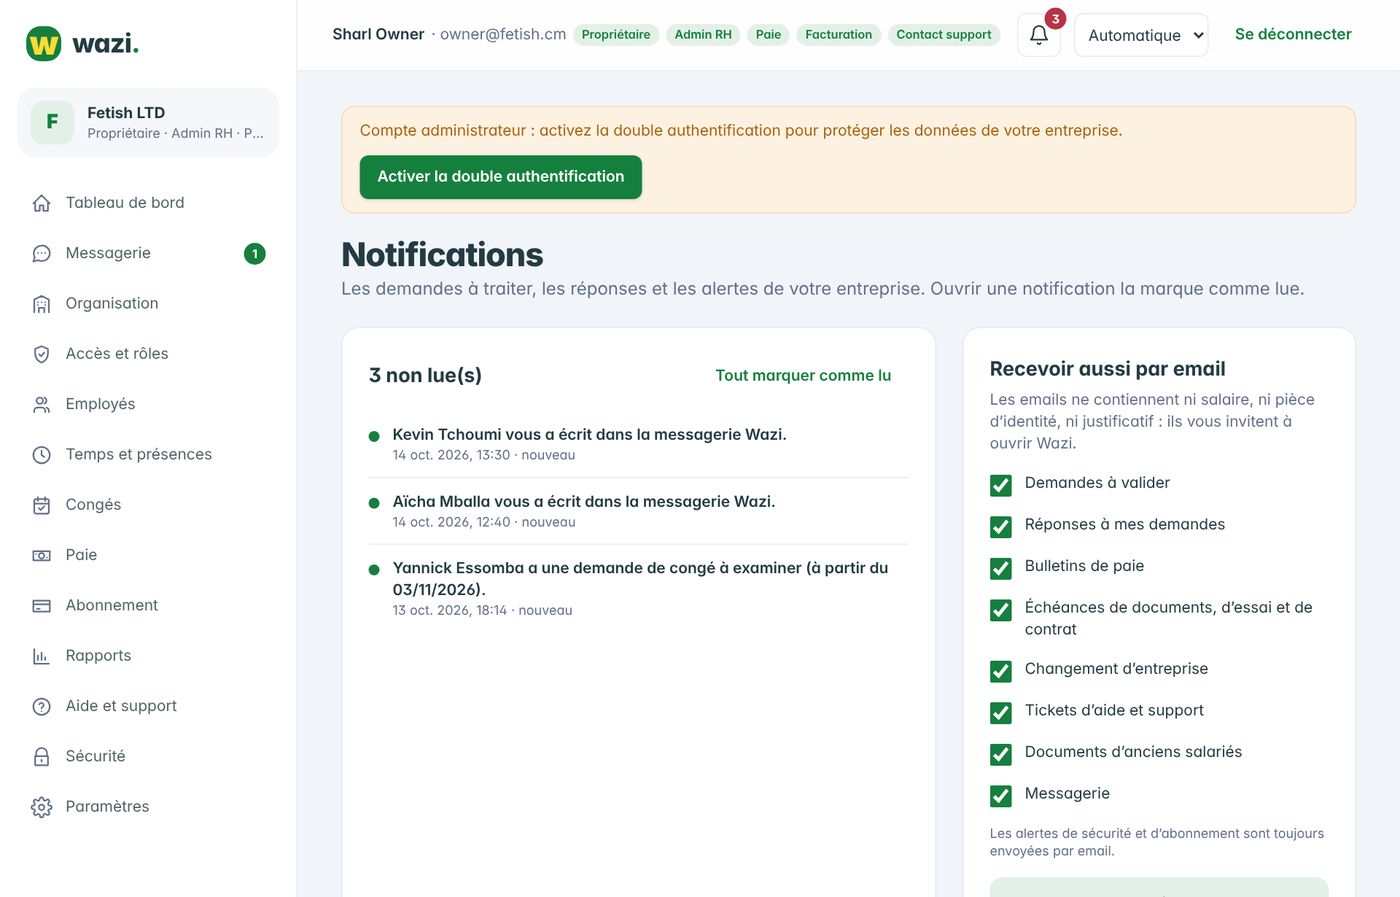
Task: Click the Propriétaire role badge
Action: 616,35
